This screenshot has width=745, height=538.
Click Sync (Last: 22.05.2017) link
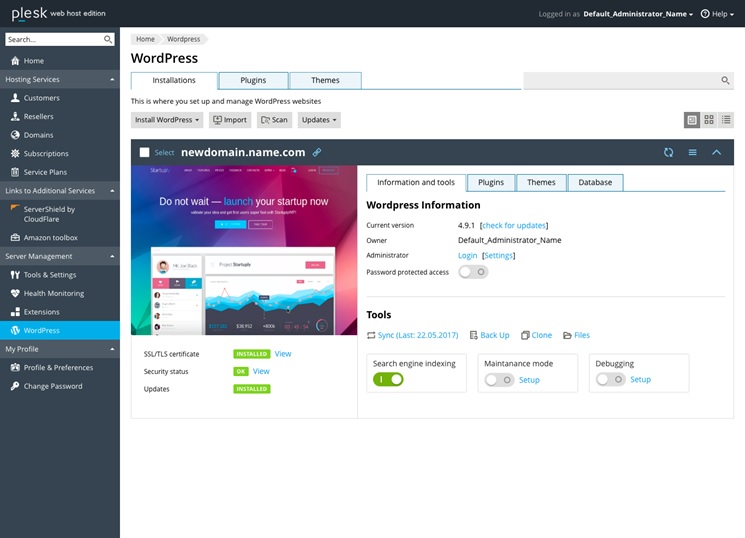tap(412, 335)
